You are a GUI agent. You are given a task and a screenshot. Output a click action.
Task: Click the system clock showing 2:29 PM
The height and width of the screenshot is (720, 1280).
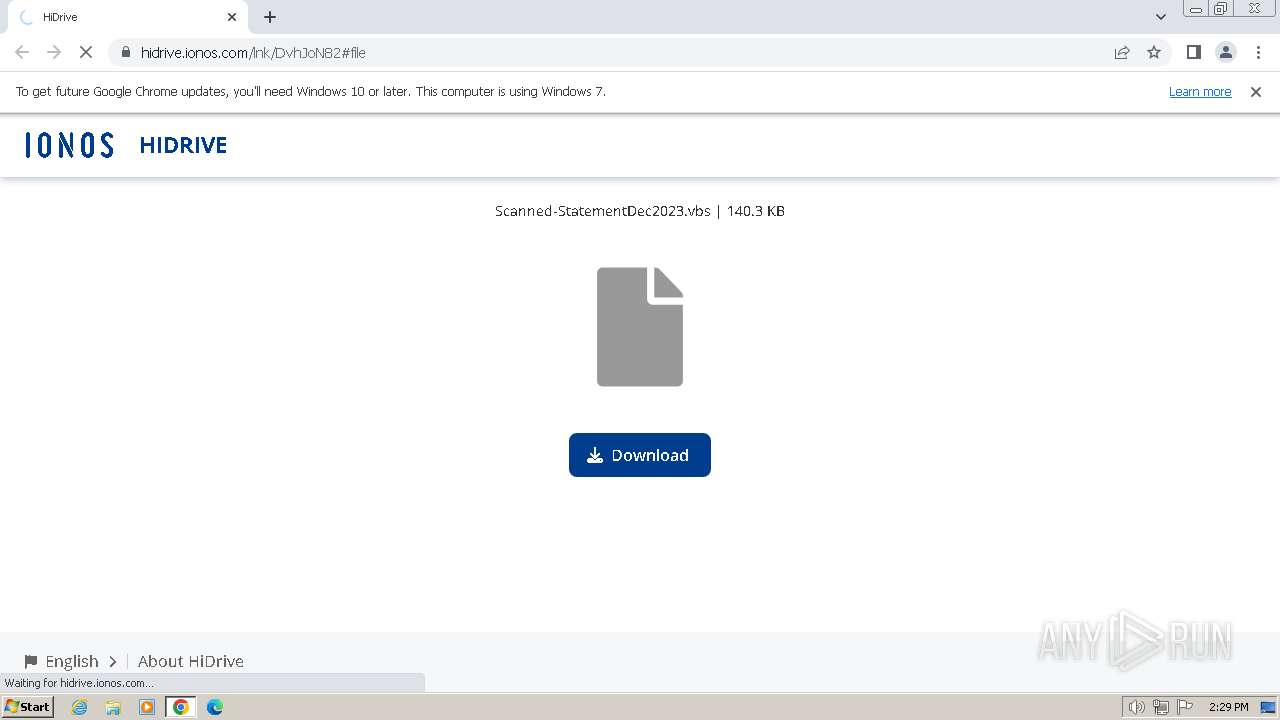pyautogui.click(x=1229, y=707)
